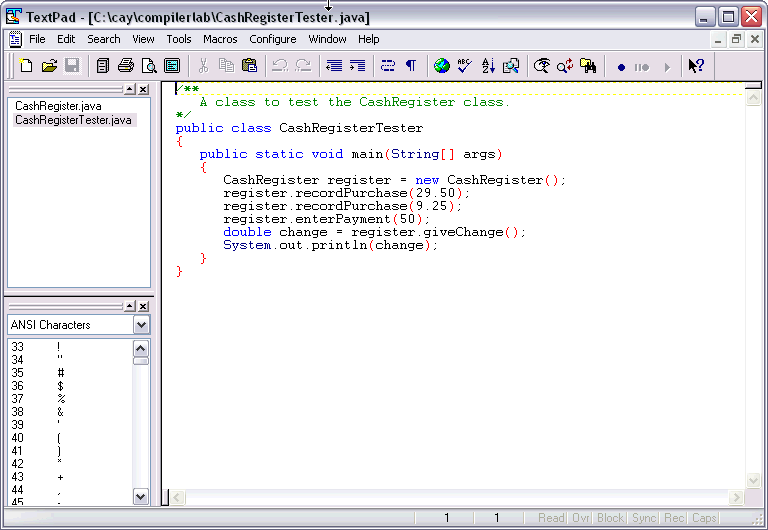Image resolution: width=768 pixels, height=530 pixels.
Task: Close the clip library pane
Action: point(143,306)
